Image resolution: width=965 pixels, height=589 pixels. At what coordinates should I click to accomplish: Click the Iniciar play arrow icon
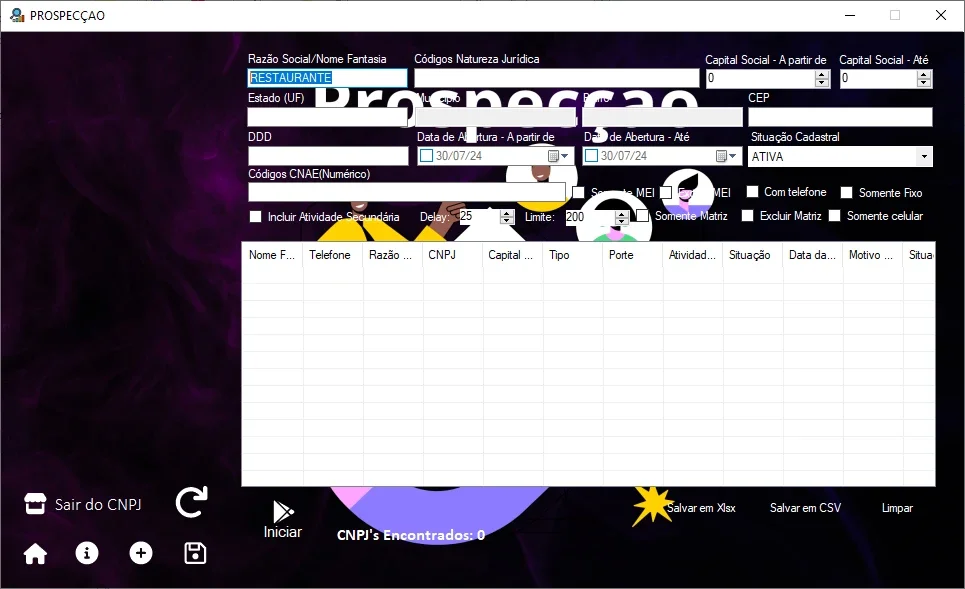[x=283, y=511]
